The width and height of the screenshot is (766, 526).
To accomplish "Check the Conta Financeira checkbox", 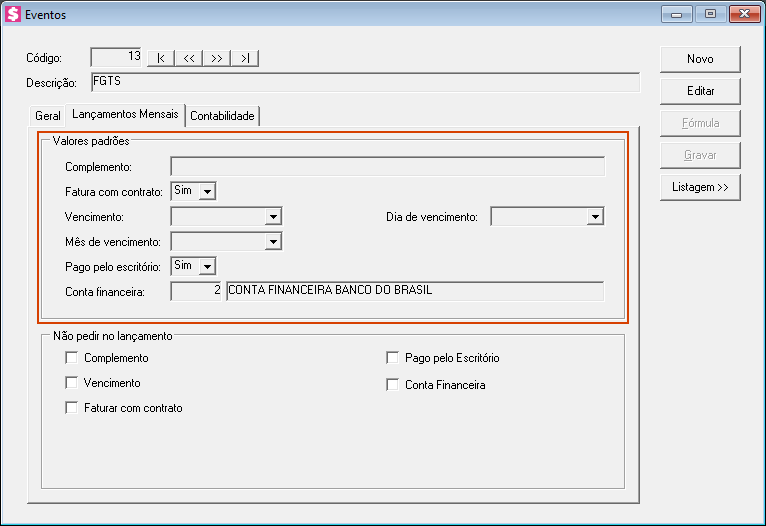I will pos(392,384).
